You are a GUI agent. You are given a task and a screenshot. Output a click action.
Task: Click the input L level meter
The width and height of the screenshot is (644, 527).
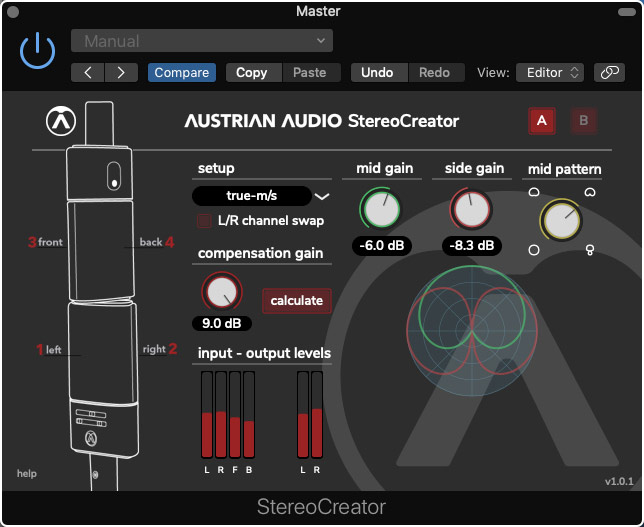[207, 414]
